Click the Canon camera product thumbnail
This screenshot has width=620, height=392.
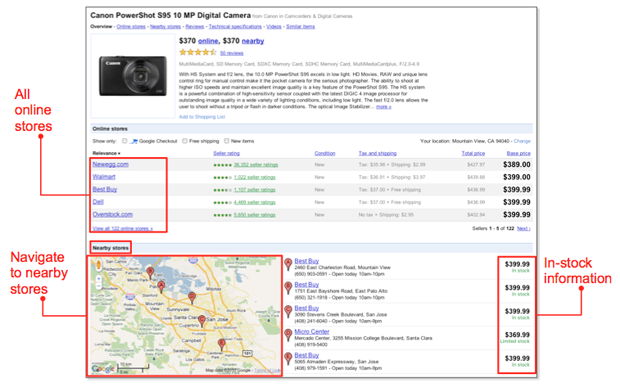click(x=133, y=76)
